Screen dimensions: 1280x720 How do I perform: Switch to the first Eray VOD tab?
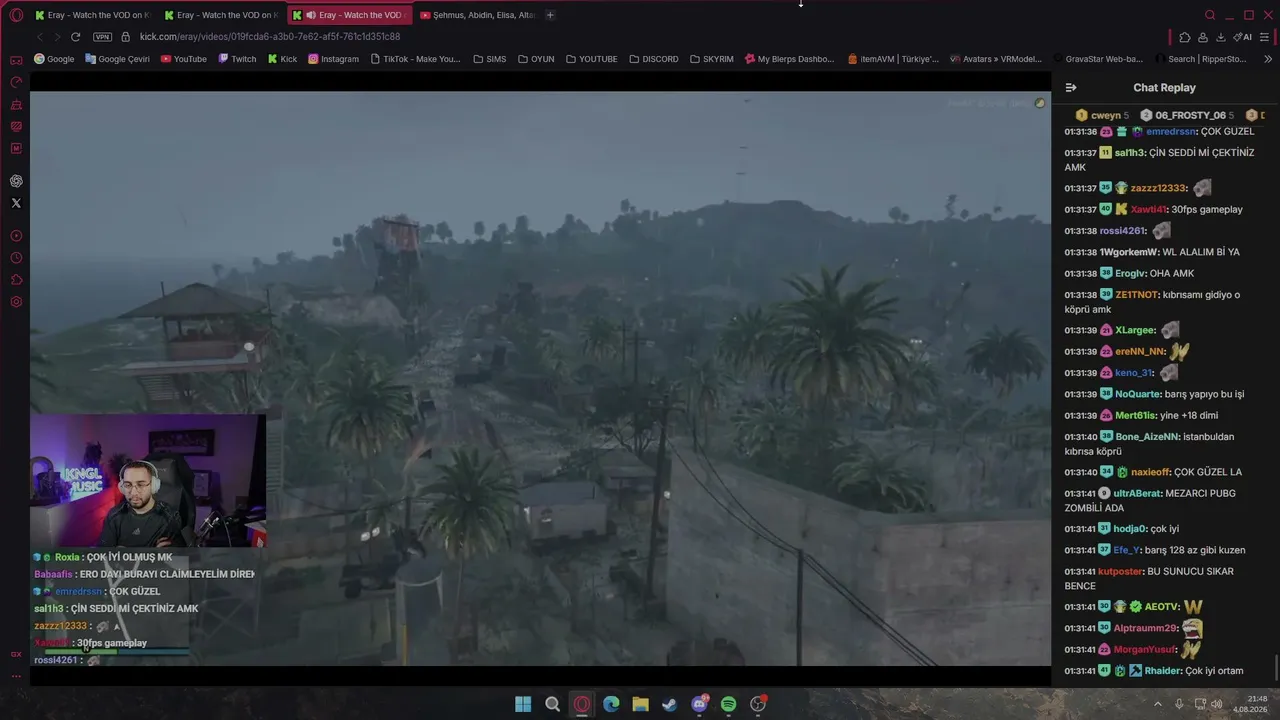pyautogui.click(x=92, y=15)
